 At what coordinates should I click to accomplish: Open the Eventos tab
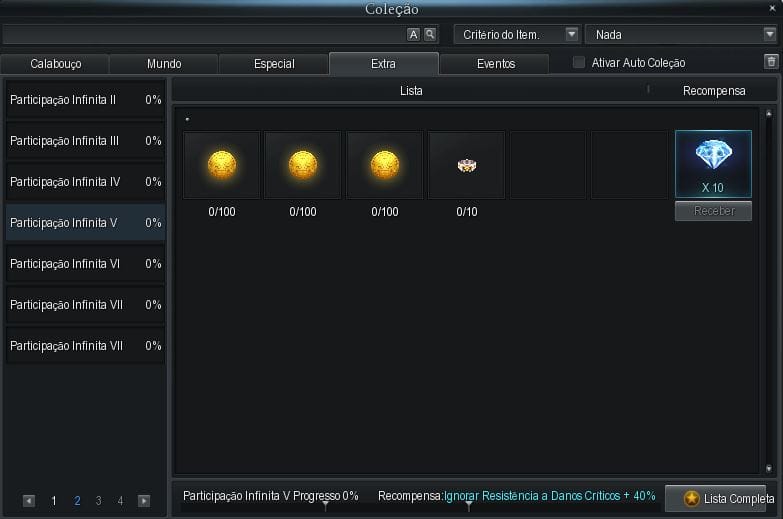(496, 64)
